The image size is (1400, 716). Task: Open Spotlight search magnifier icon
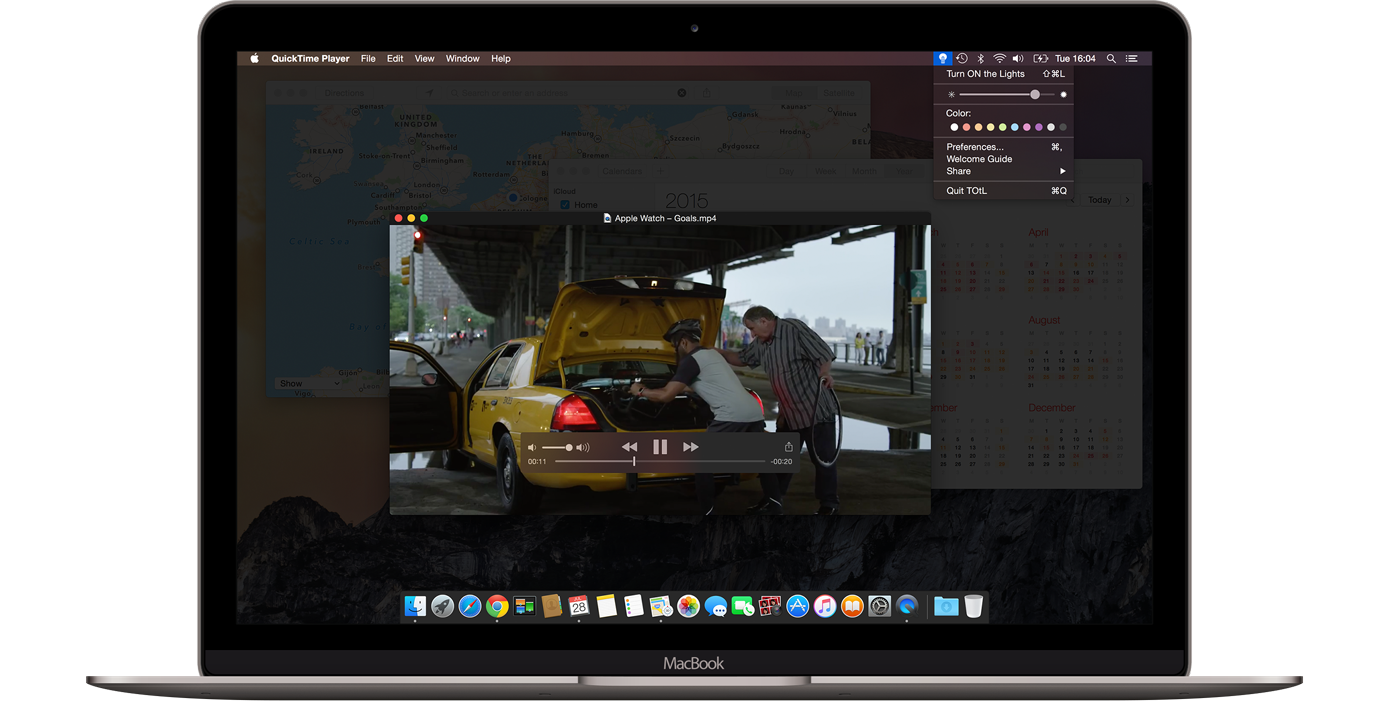coord(1111,59)
